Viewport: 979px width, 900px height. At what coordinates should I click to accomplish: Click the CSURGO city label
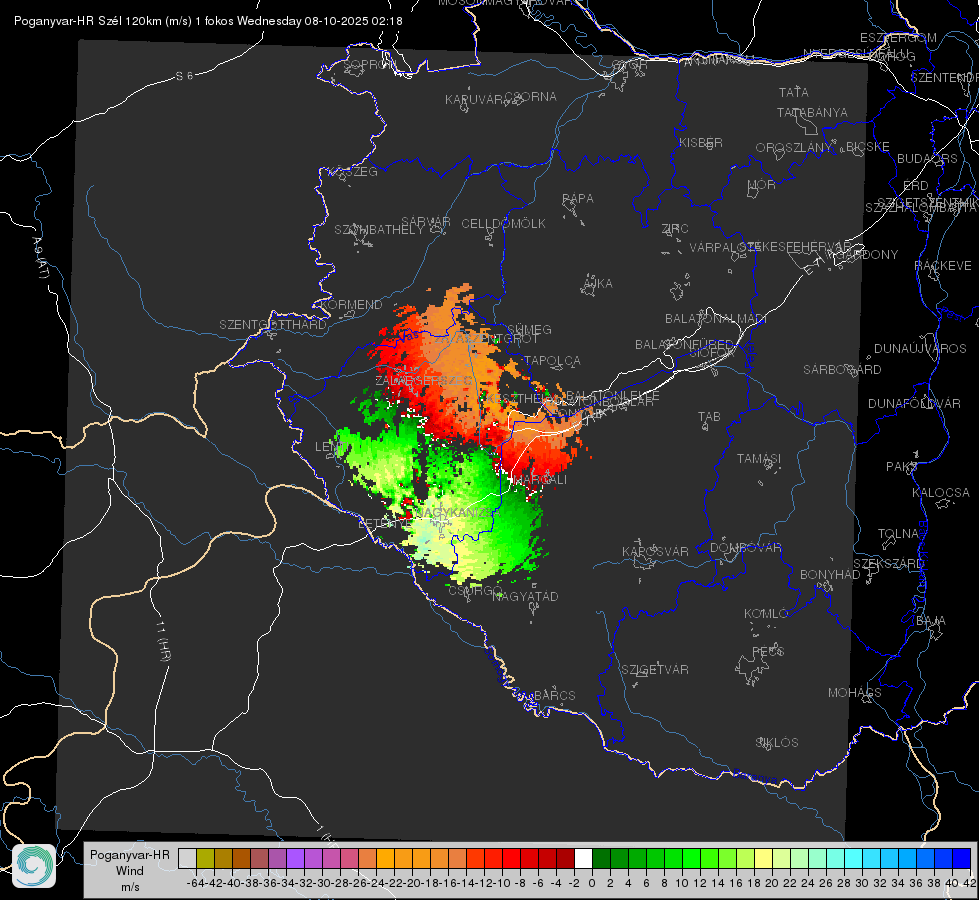475,590
